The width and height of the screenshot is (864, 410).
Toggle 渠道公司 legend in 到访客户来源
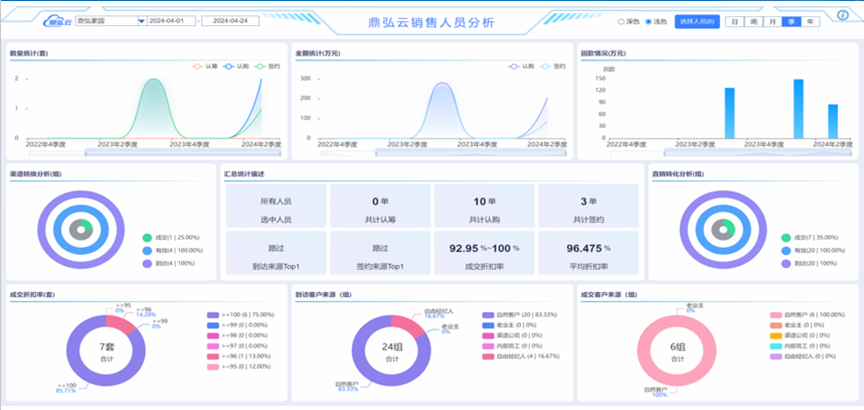[512, 336]
